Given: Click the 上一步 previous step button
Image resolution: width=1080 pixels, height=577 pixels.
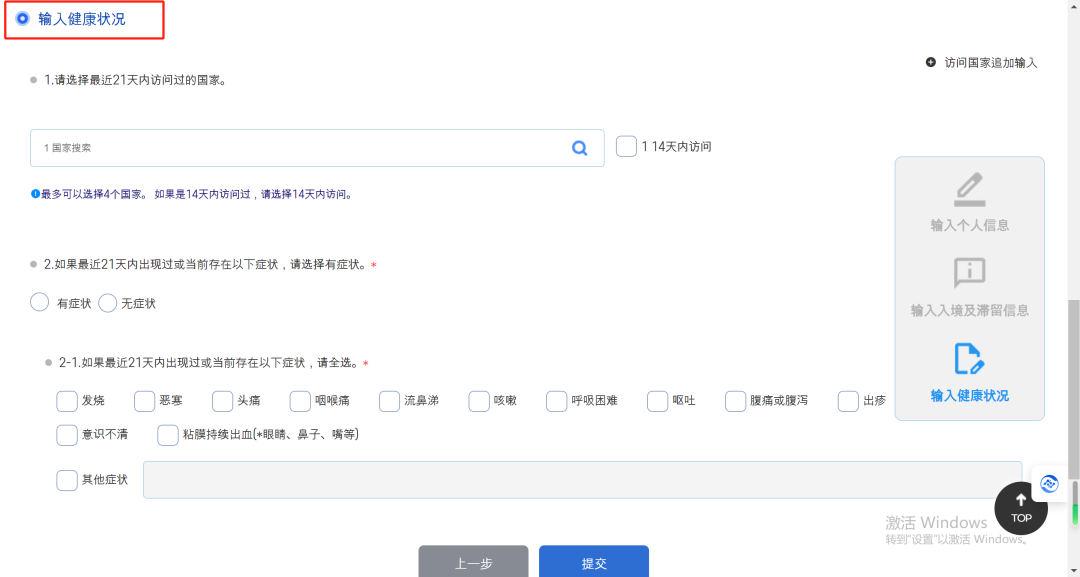Looking at the screenshot, I should tap(473, 562).
